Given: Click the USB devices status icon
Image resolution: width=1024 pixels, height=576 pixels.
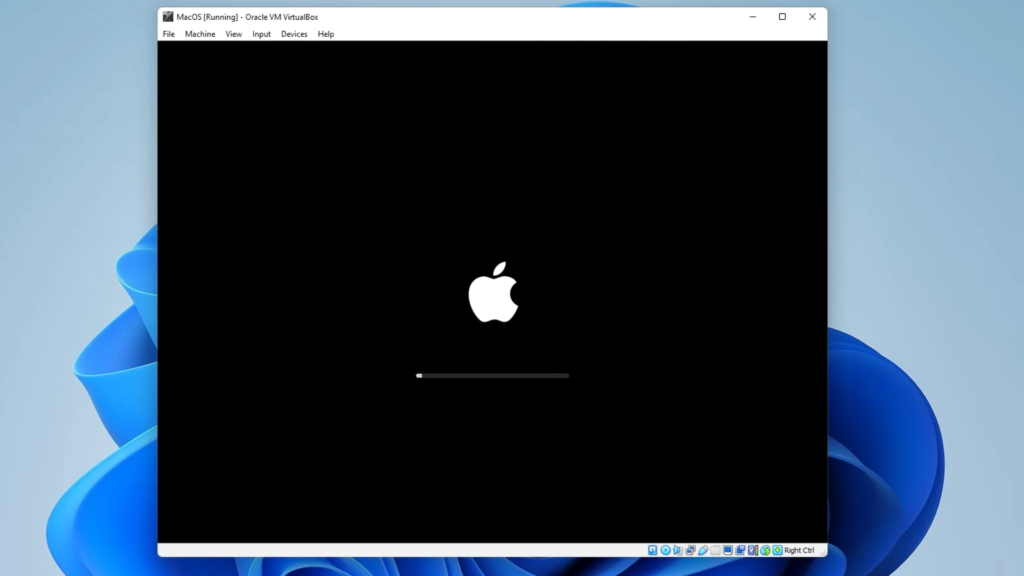Looking at the screenshot, I should [x=703, y=551].
